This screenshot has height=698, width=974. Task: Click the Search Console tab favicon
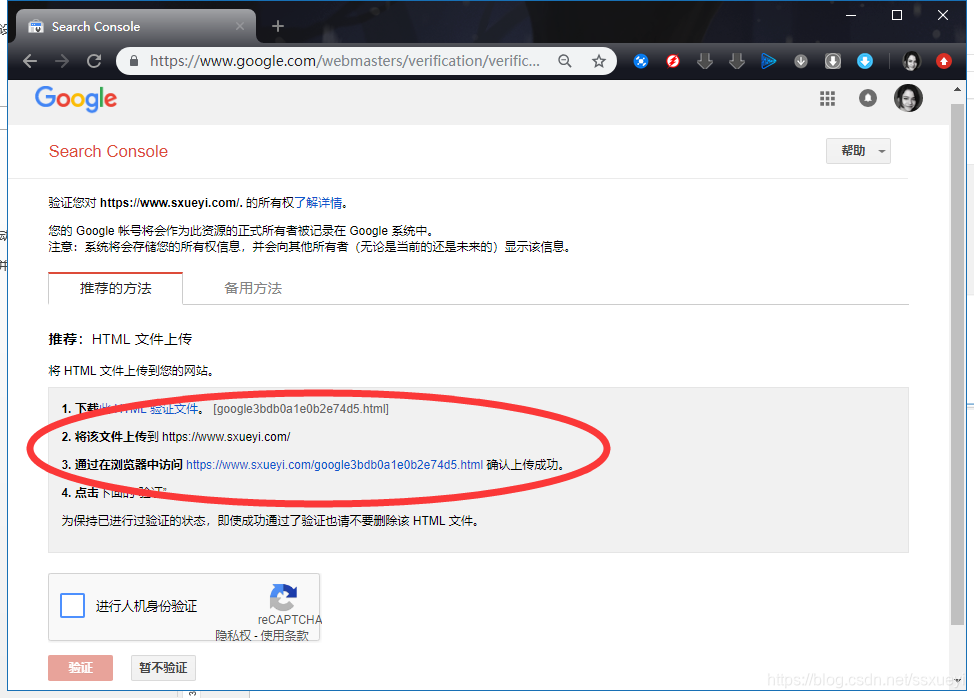[x=36, y=27]
